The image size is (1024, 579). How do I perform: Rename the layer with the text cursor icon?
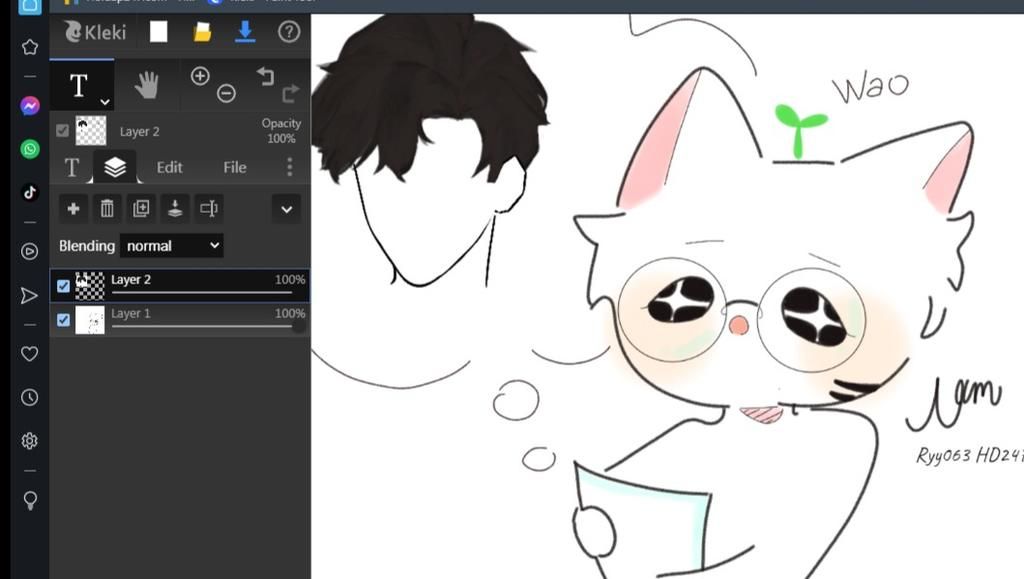(x=209, y=208)
